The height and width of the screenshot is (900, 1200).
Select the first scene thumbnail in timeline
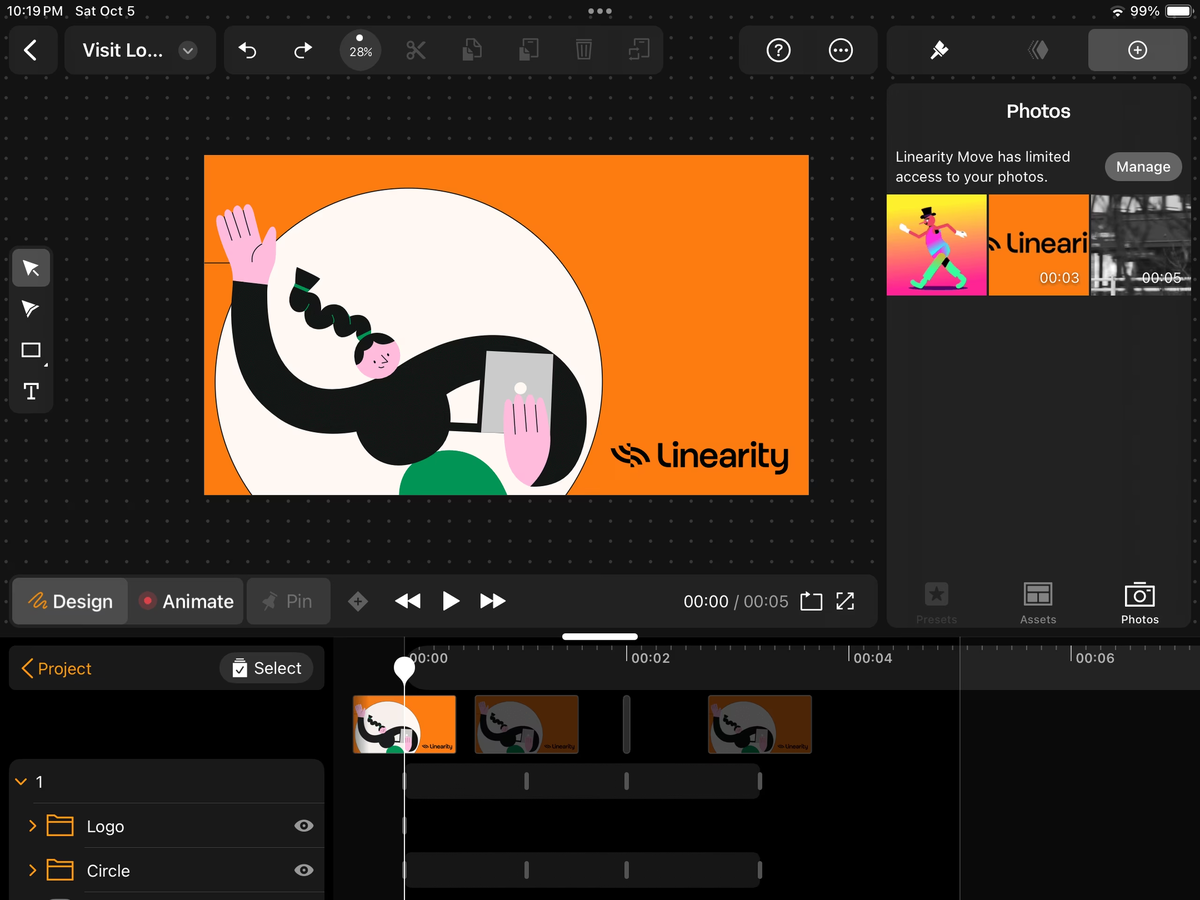405,725
